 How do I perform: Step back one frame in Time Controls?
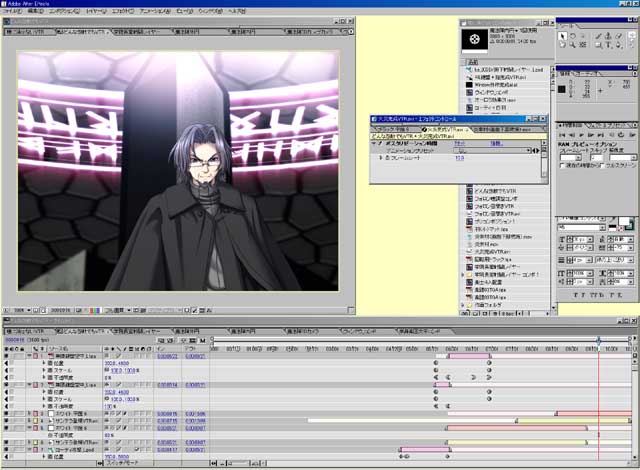pyautogui.click(x=572, y=135)
